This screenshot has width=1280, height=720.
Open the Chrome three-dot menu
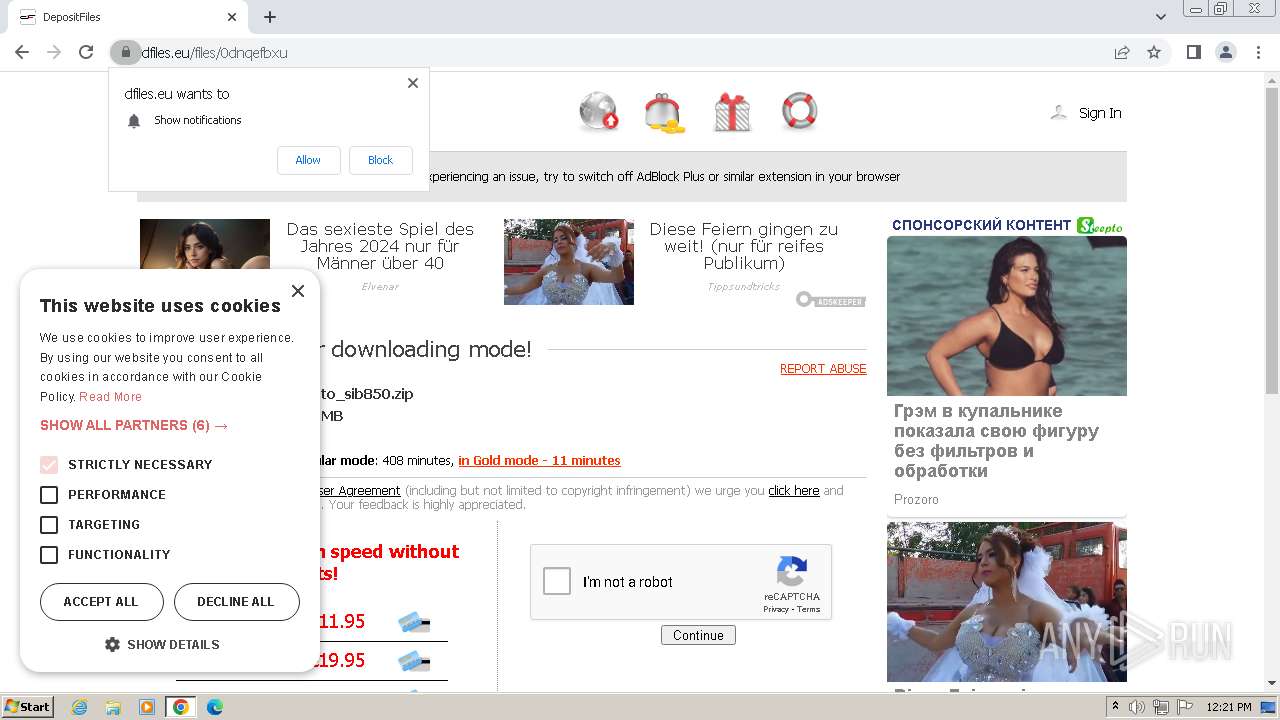pyautogui.click(x=1259, y=53)
